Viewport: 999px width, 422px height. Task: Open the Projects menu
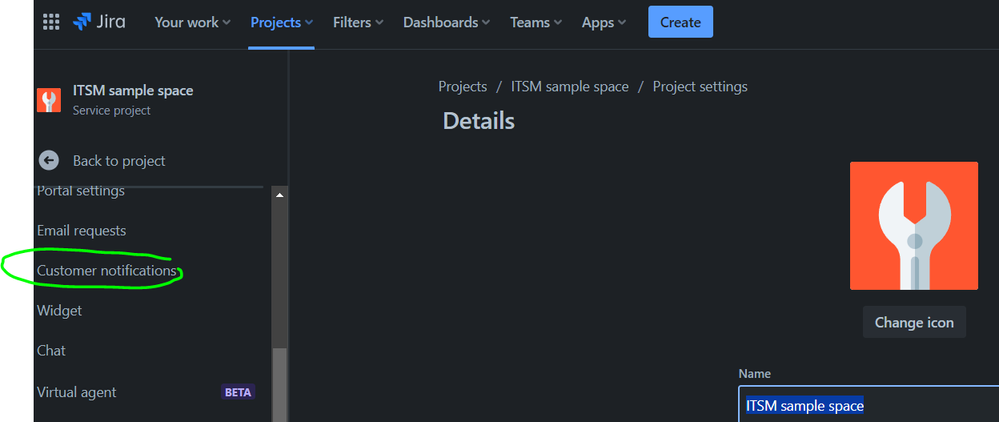[281, 22]
